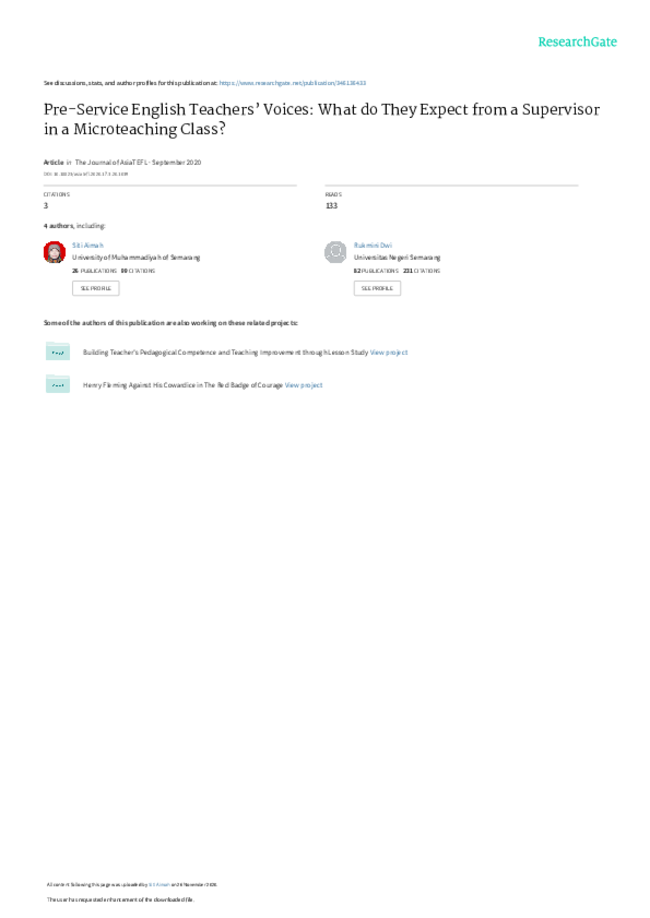Open Siti Aimah's author name link
The image size is (650, 918).
[x=88, y=245]
